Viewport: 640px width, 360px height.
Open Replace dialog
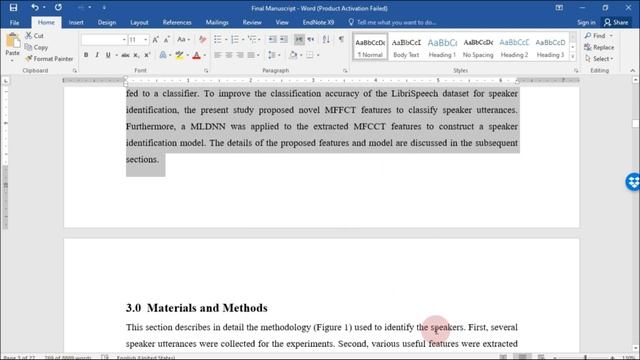pyautogui.click(x=599, y=47)
